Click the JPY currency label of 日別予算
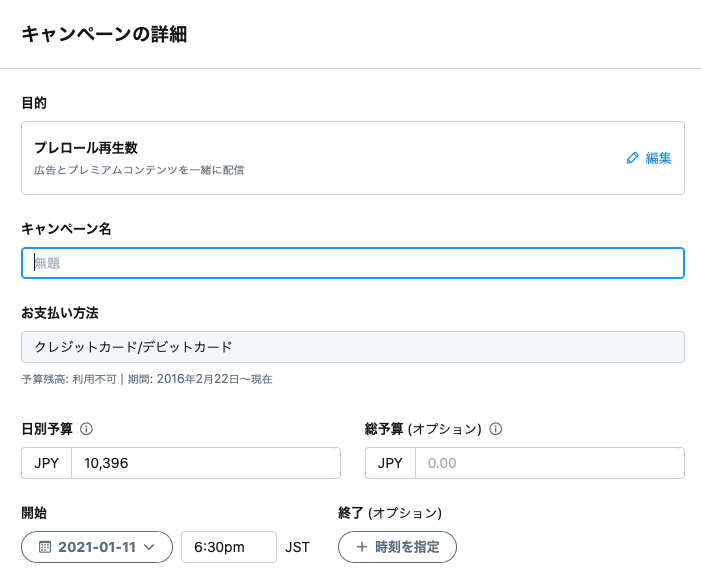The image size is (701, 579). point(46,463)
